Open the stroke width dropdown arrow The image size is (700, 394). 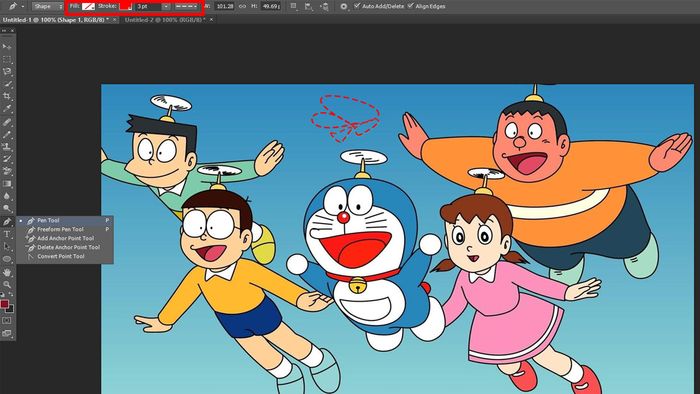166,7
